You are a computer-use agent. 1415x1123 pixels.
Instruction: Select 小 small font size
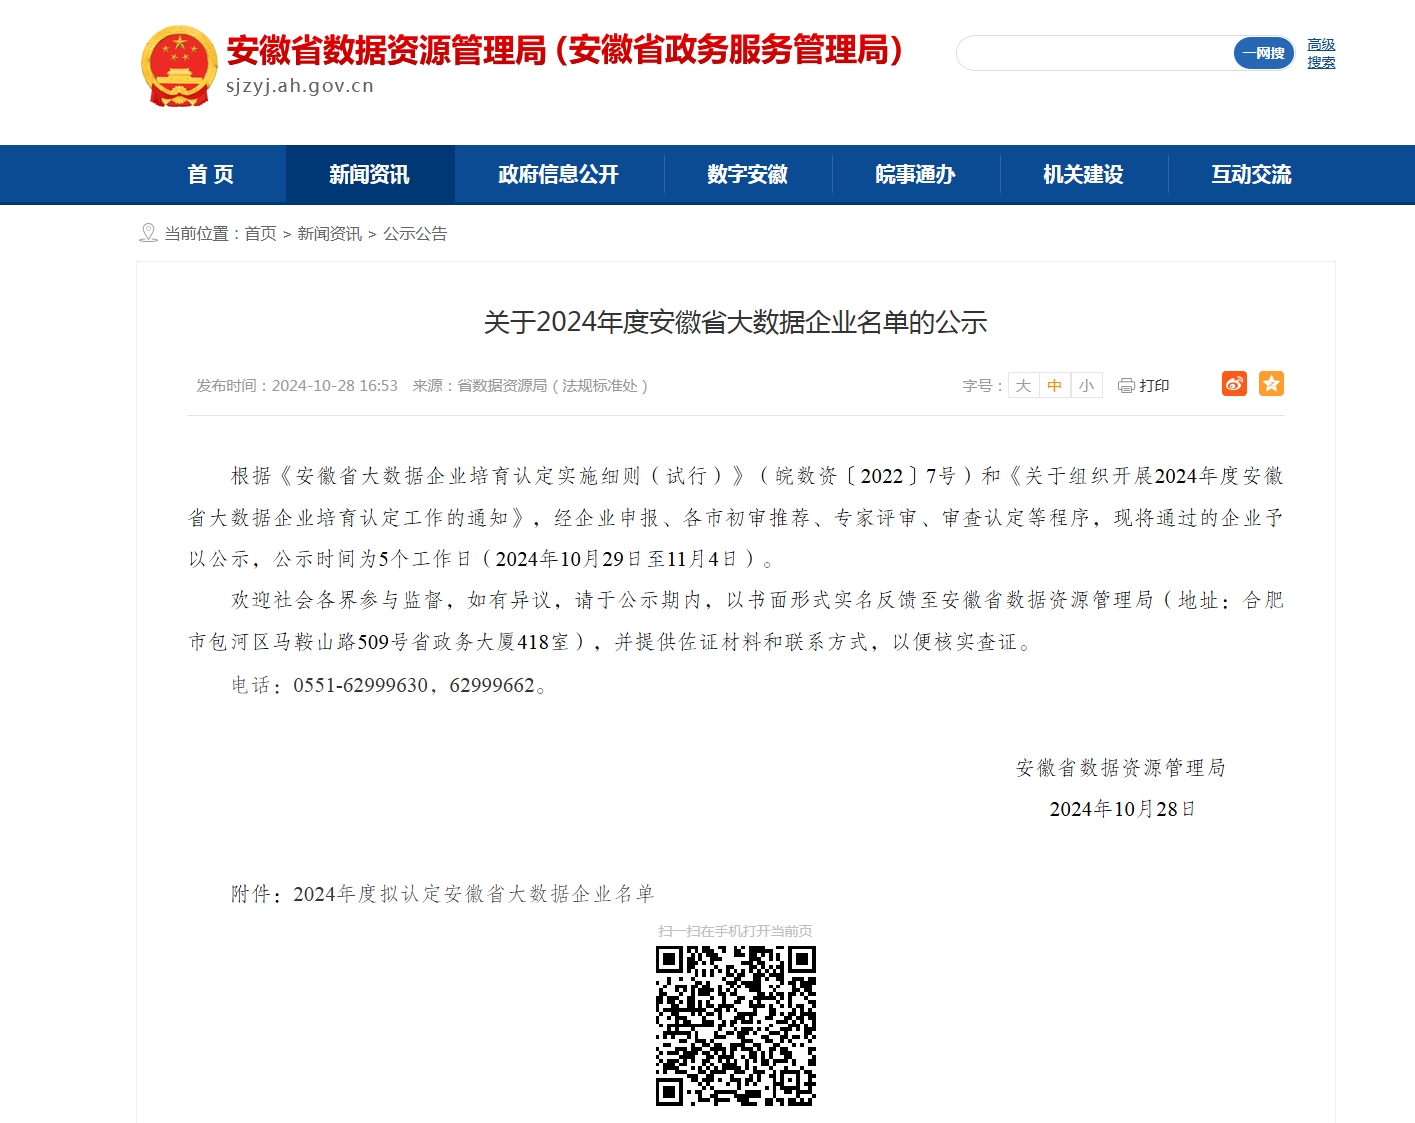pyautogui.click(x=1086, y=385)
